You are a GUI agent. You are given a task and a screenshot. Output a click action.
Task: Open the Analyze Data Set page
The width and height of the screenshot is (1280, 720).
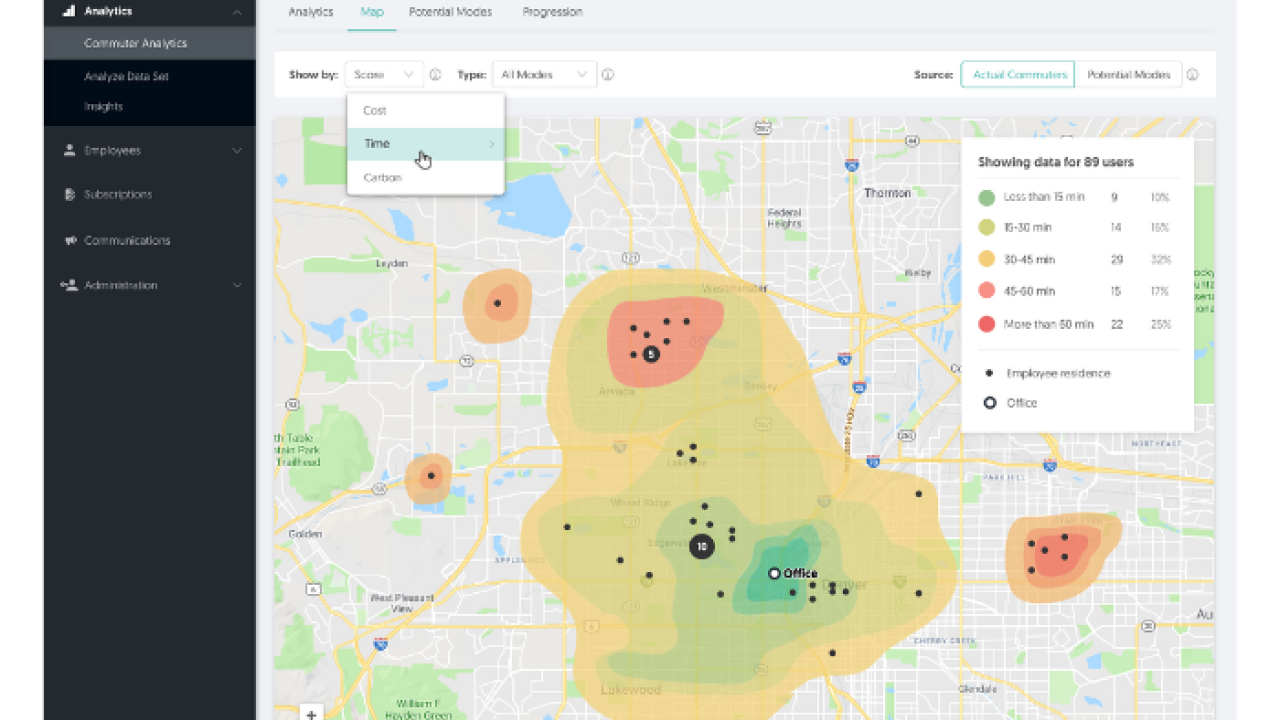tap(124, 75)
